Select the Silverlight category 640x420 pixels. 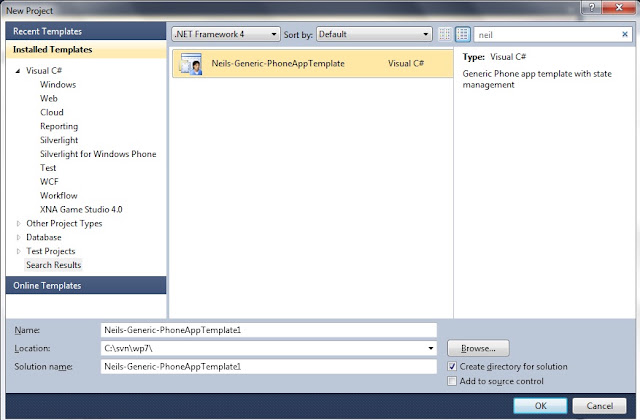point(59,140)
